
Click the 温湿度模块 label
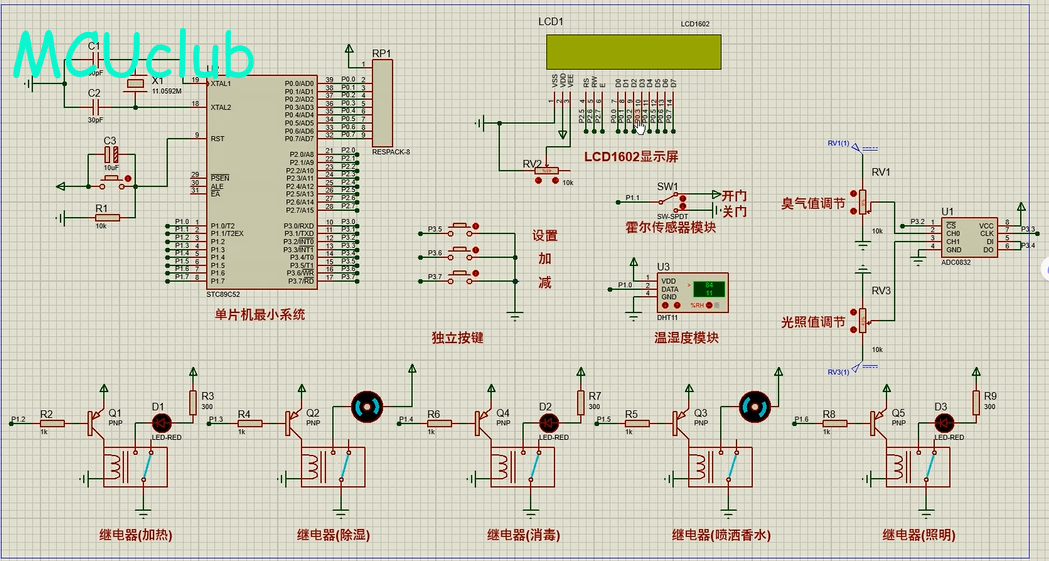(x=686, y=338)
